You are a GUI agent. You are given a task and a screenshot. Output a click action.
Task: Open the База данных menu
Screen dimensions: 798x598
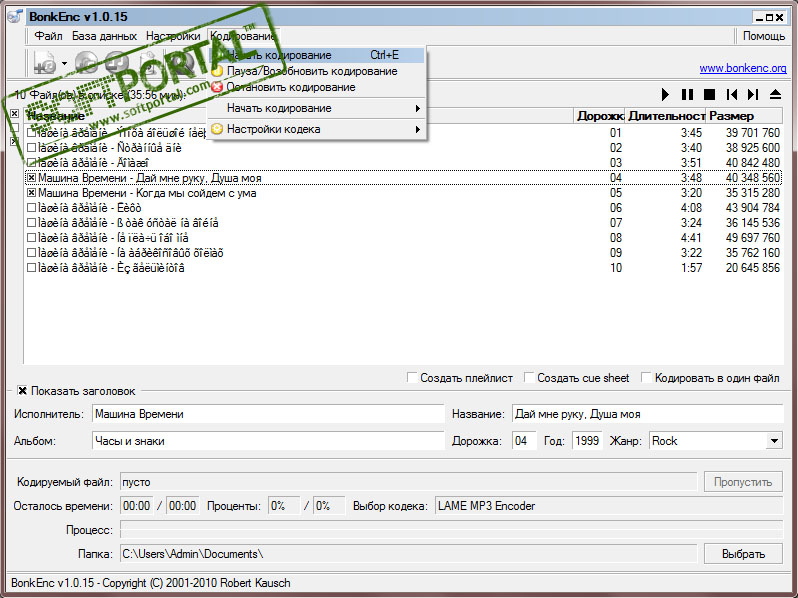pos(104,36)
